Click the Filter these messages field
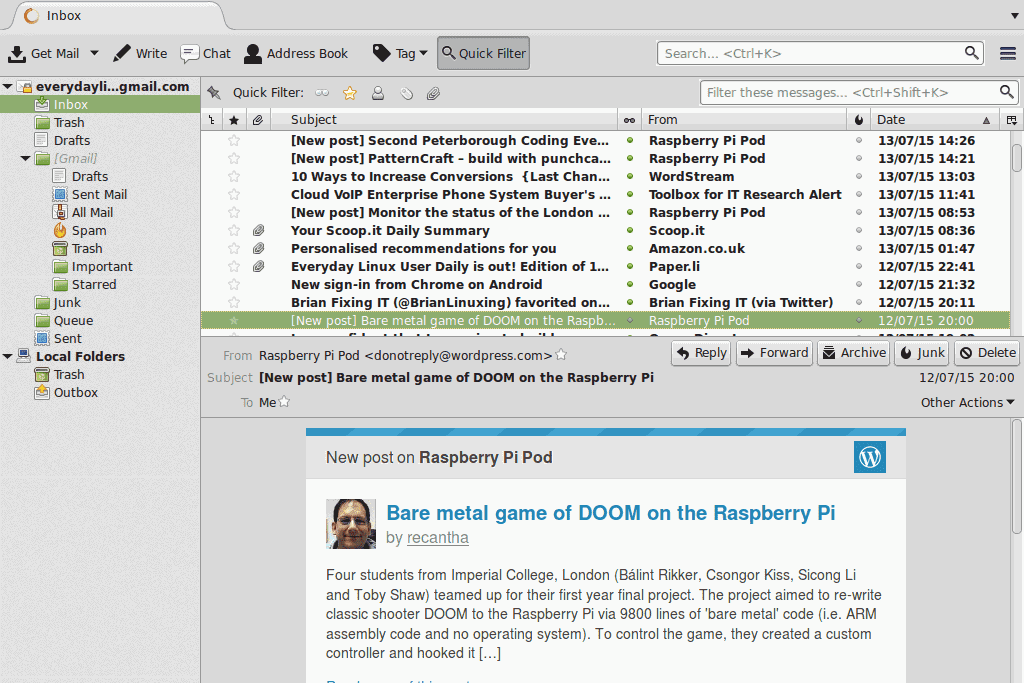1024x683 pixels. 859,93
